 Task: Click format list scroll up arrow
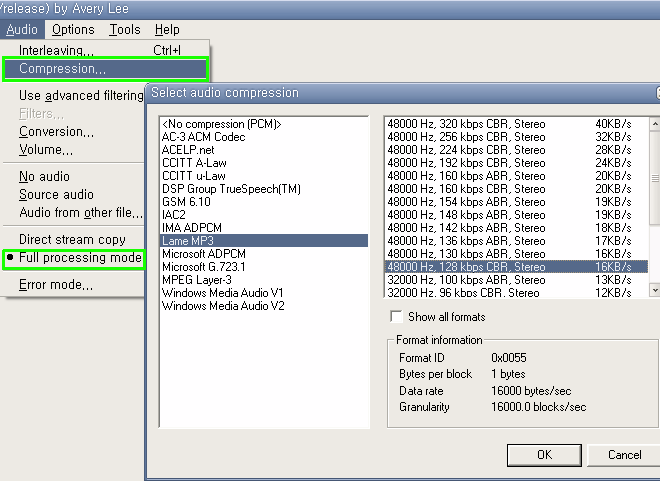[655, 124]
